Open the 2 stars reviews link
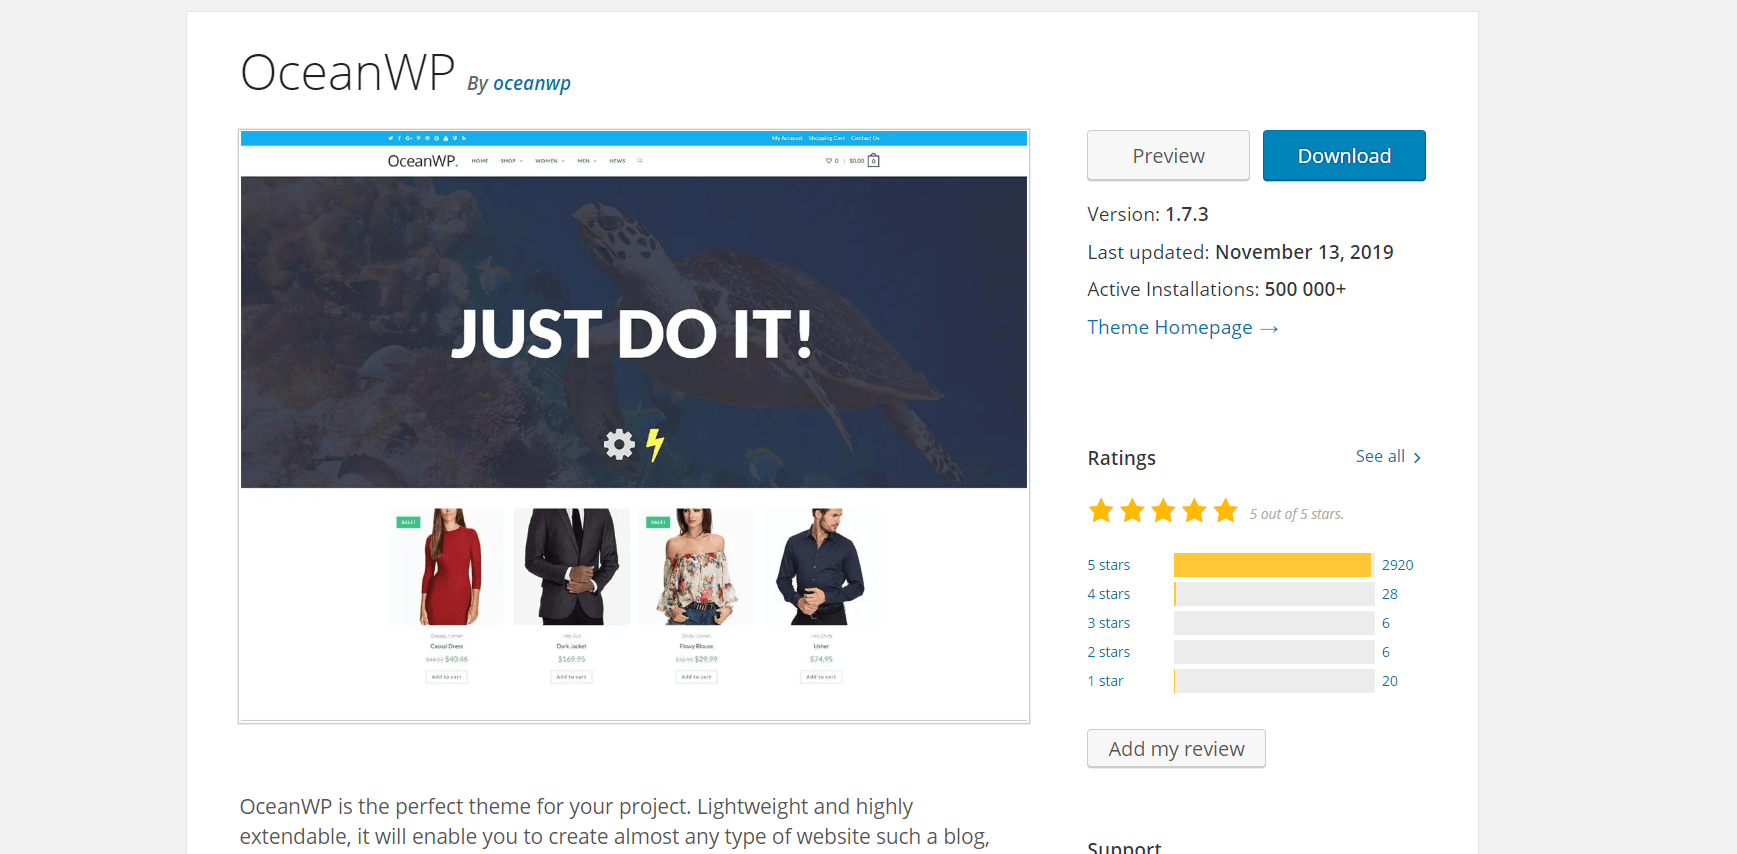Viewport: 1737px width, 854px height. tap(1109, 652)
